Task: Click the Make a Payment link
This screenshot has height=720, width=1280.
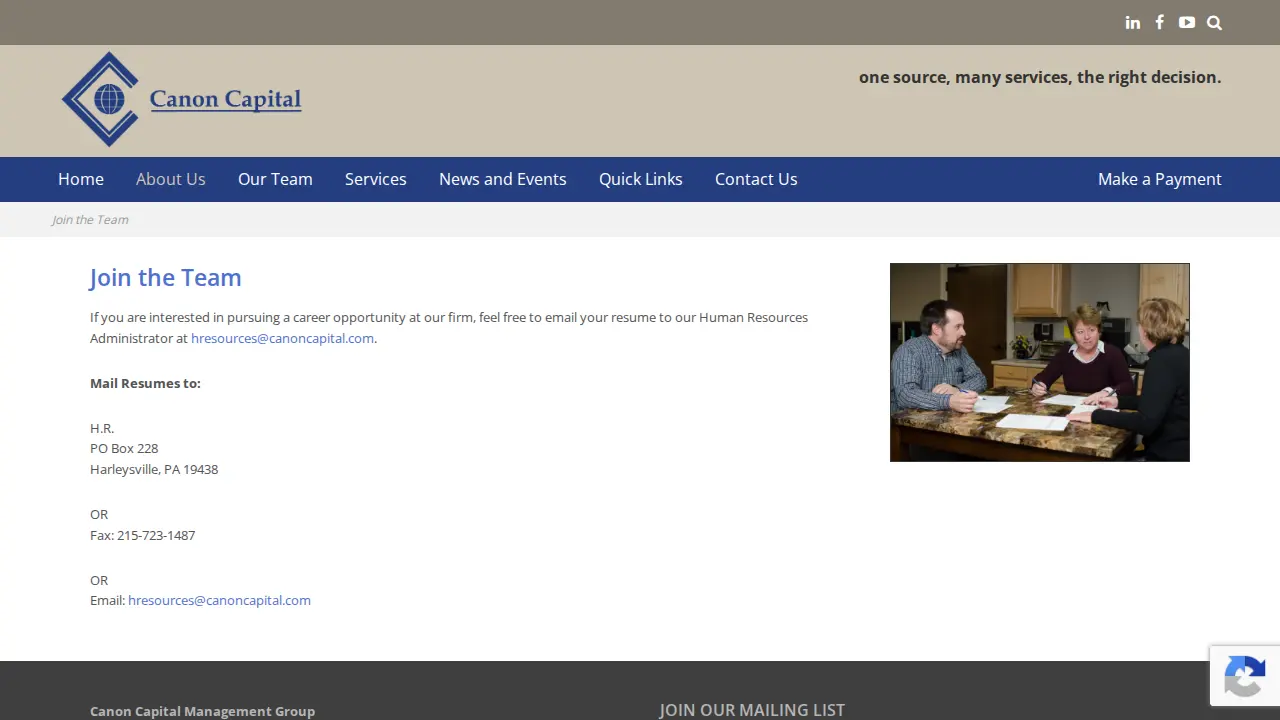Action: (x=1160, y=179)
